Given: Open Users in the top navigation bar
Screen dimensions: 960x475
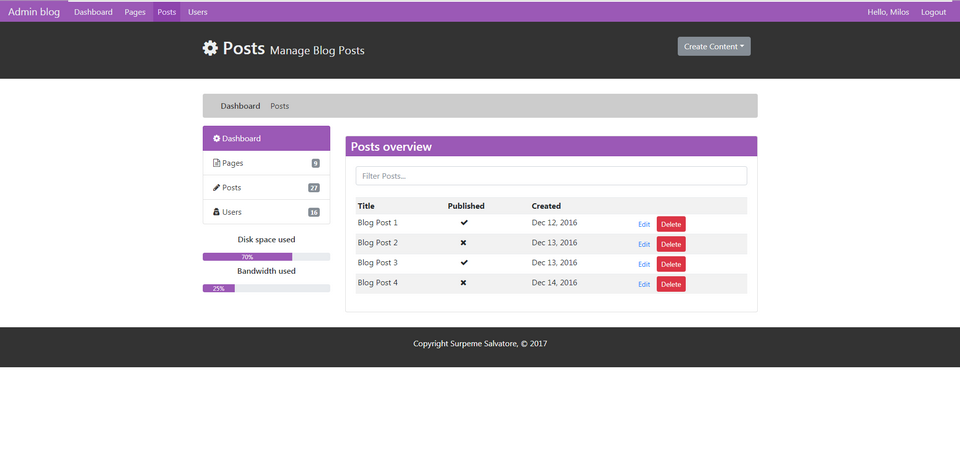Looking at the screenshot, I should (198, 12).
